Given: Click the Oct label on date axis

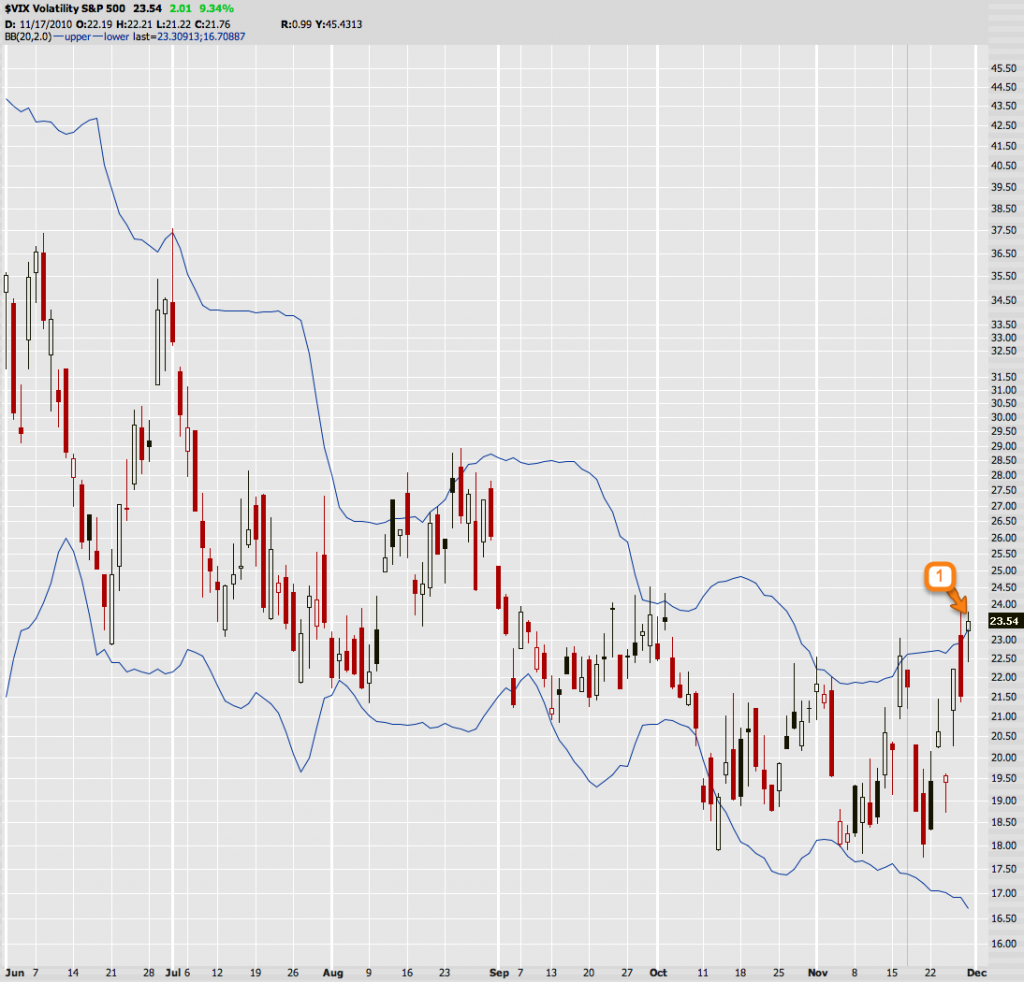Looking at the screenshot, I should coord(657,972).
